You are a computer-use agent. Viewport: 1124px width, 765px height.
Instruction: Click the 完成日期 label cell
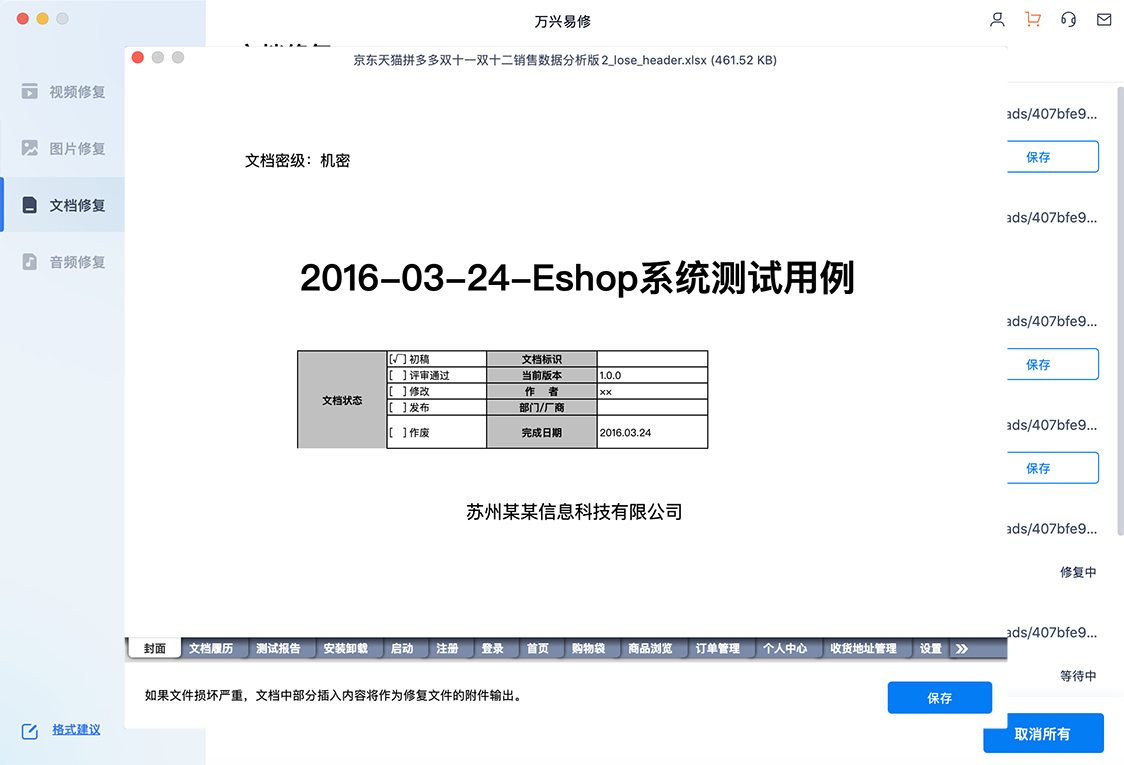[x=542, y=432]
